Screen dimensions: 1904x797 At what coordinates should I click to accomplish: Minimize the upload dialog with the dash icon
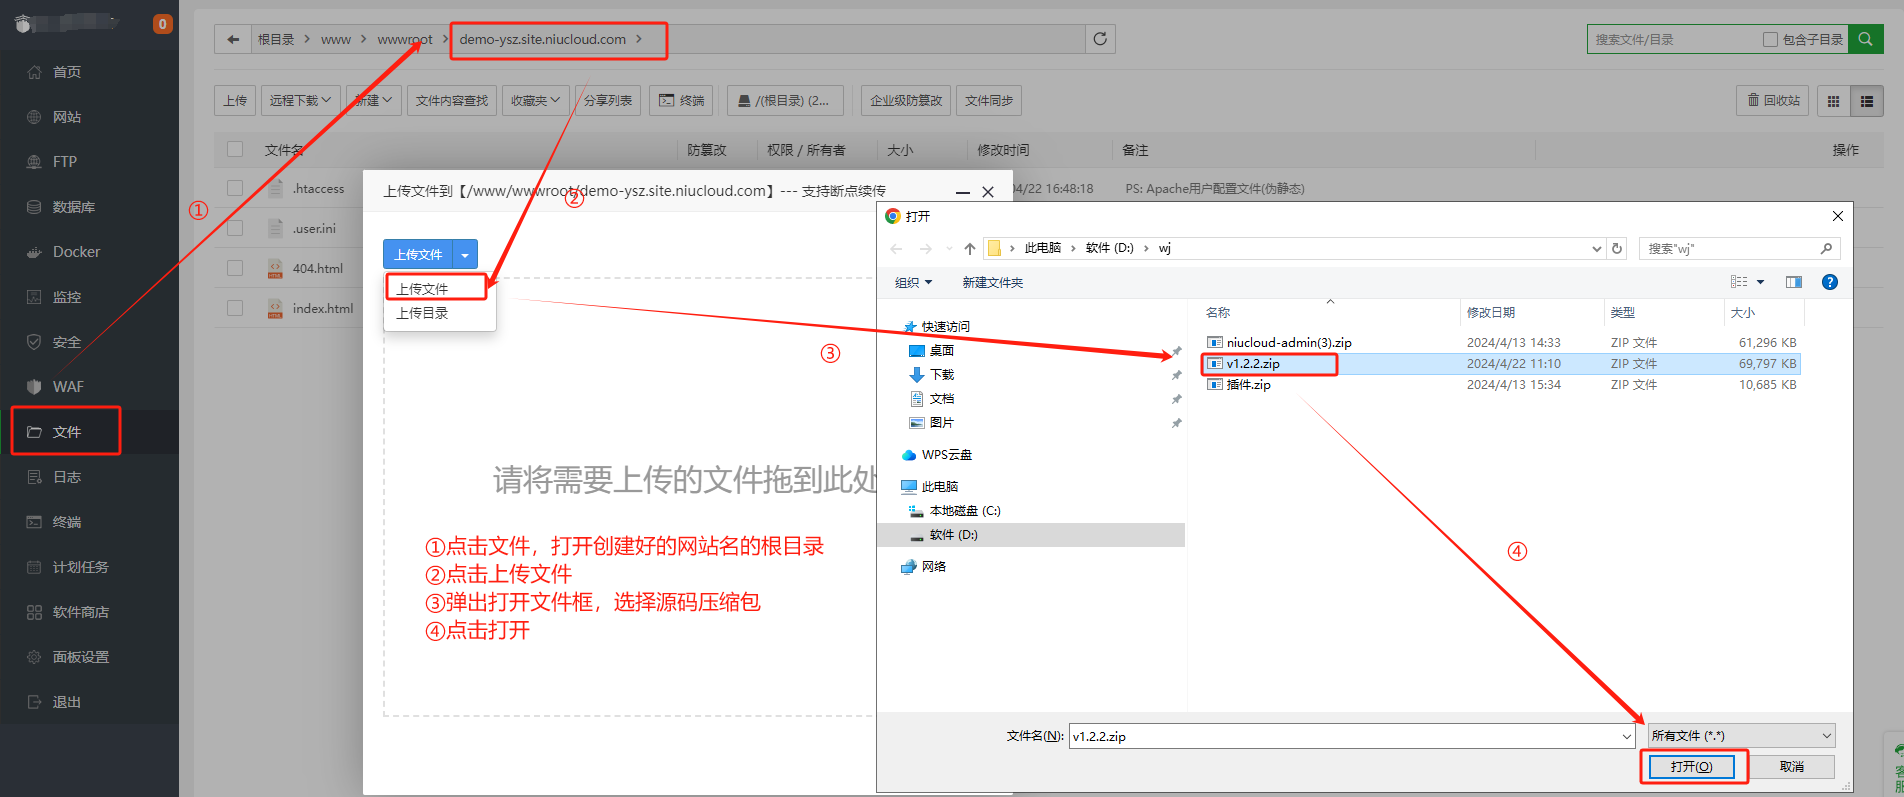click(x=963, y=191)
